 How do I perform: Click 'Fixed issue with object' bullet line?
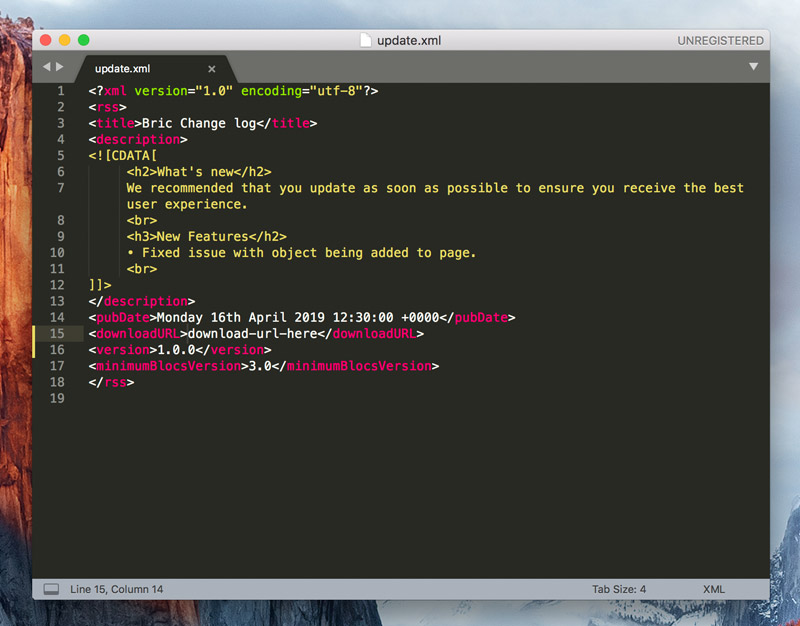point(301,253)
